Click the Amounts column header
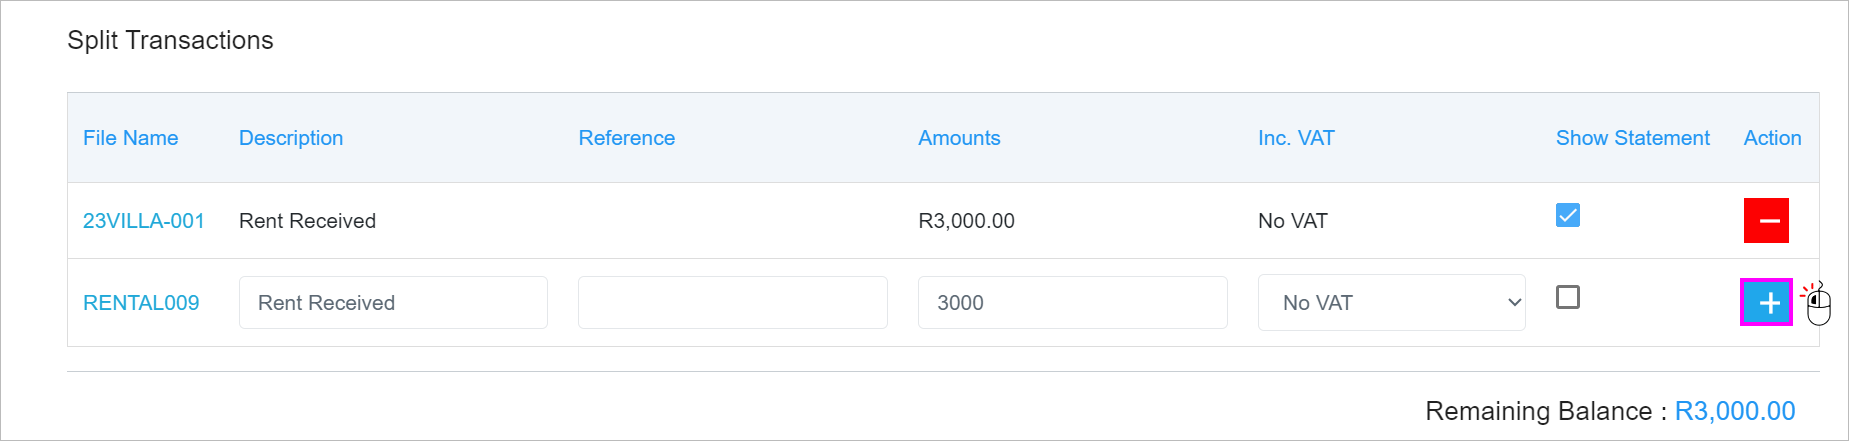The image size is (1849, 441). coord(959,138)
